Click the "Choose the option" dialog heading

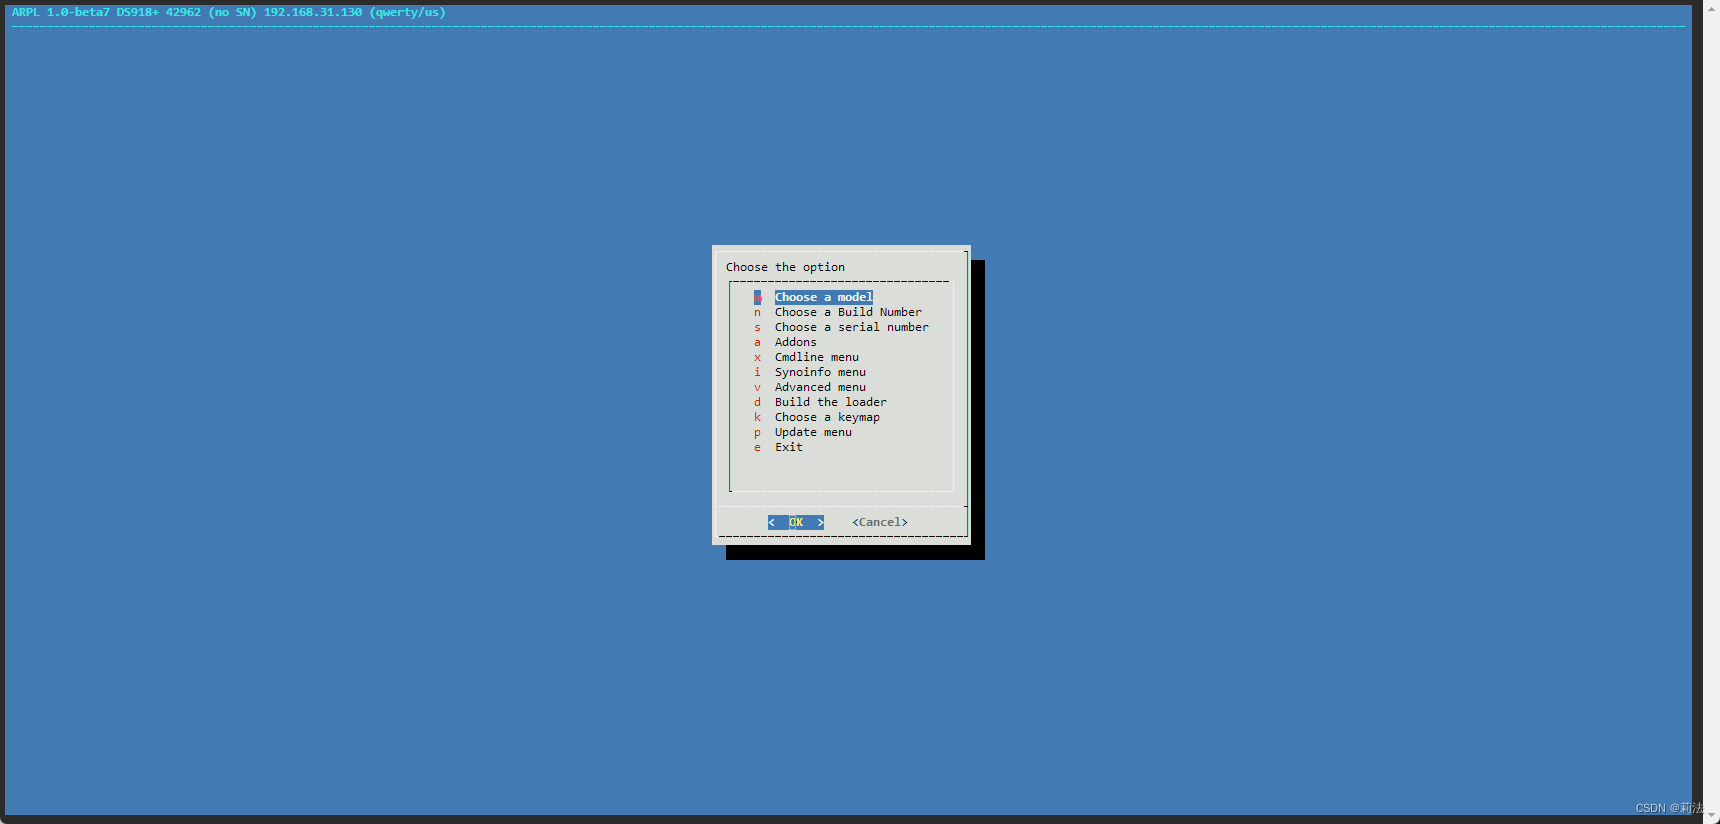[x=785, y=267]
